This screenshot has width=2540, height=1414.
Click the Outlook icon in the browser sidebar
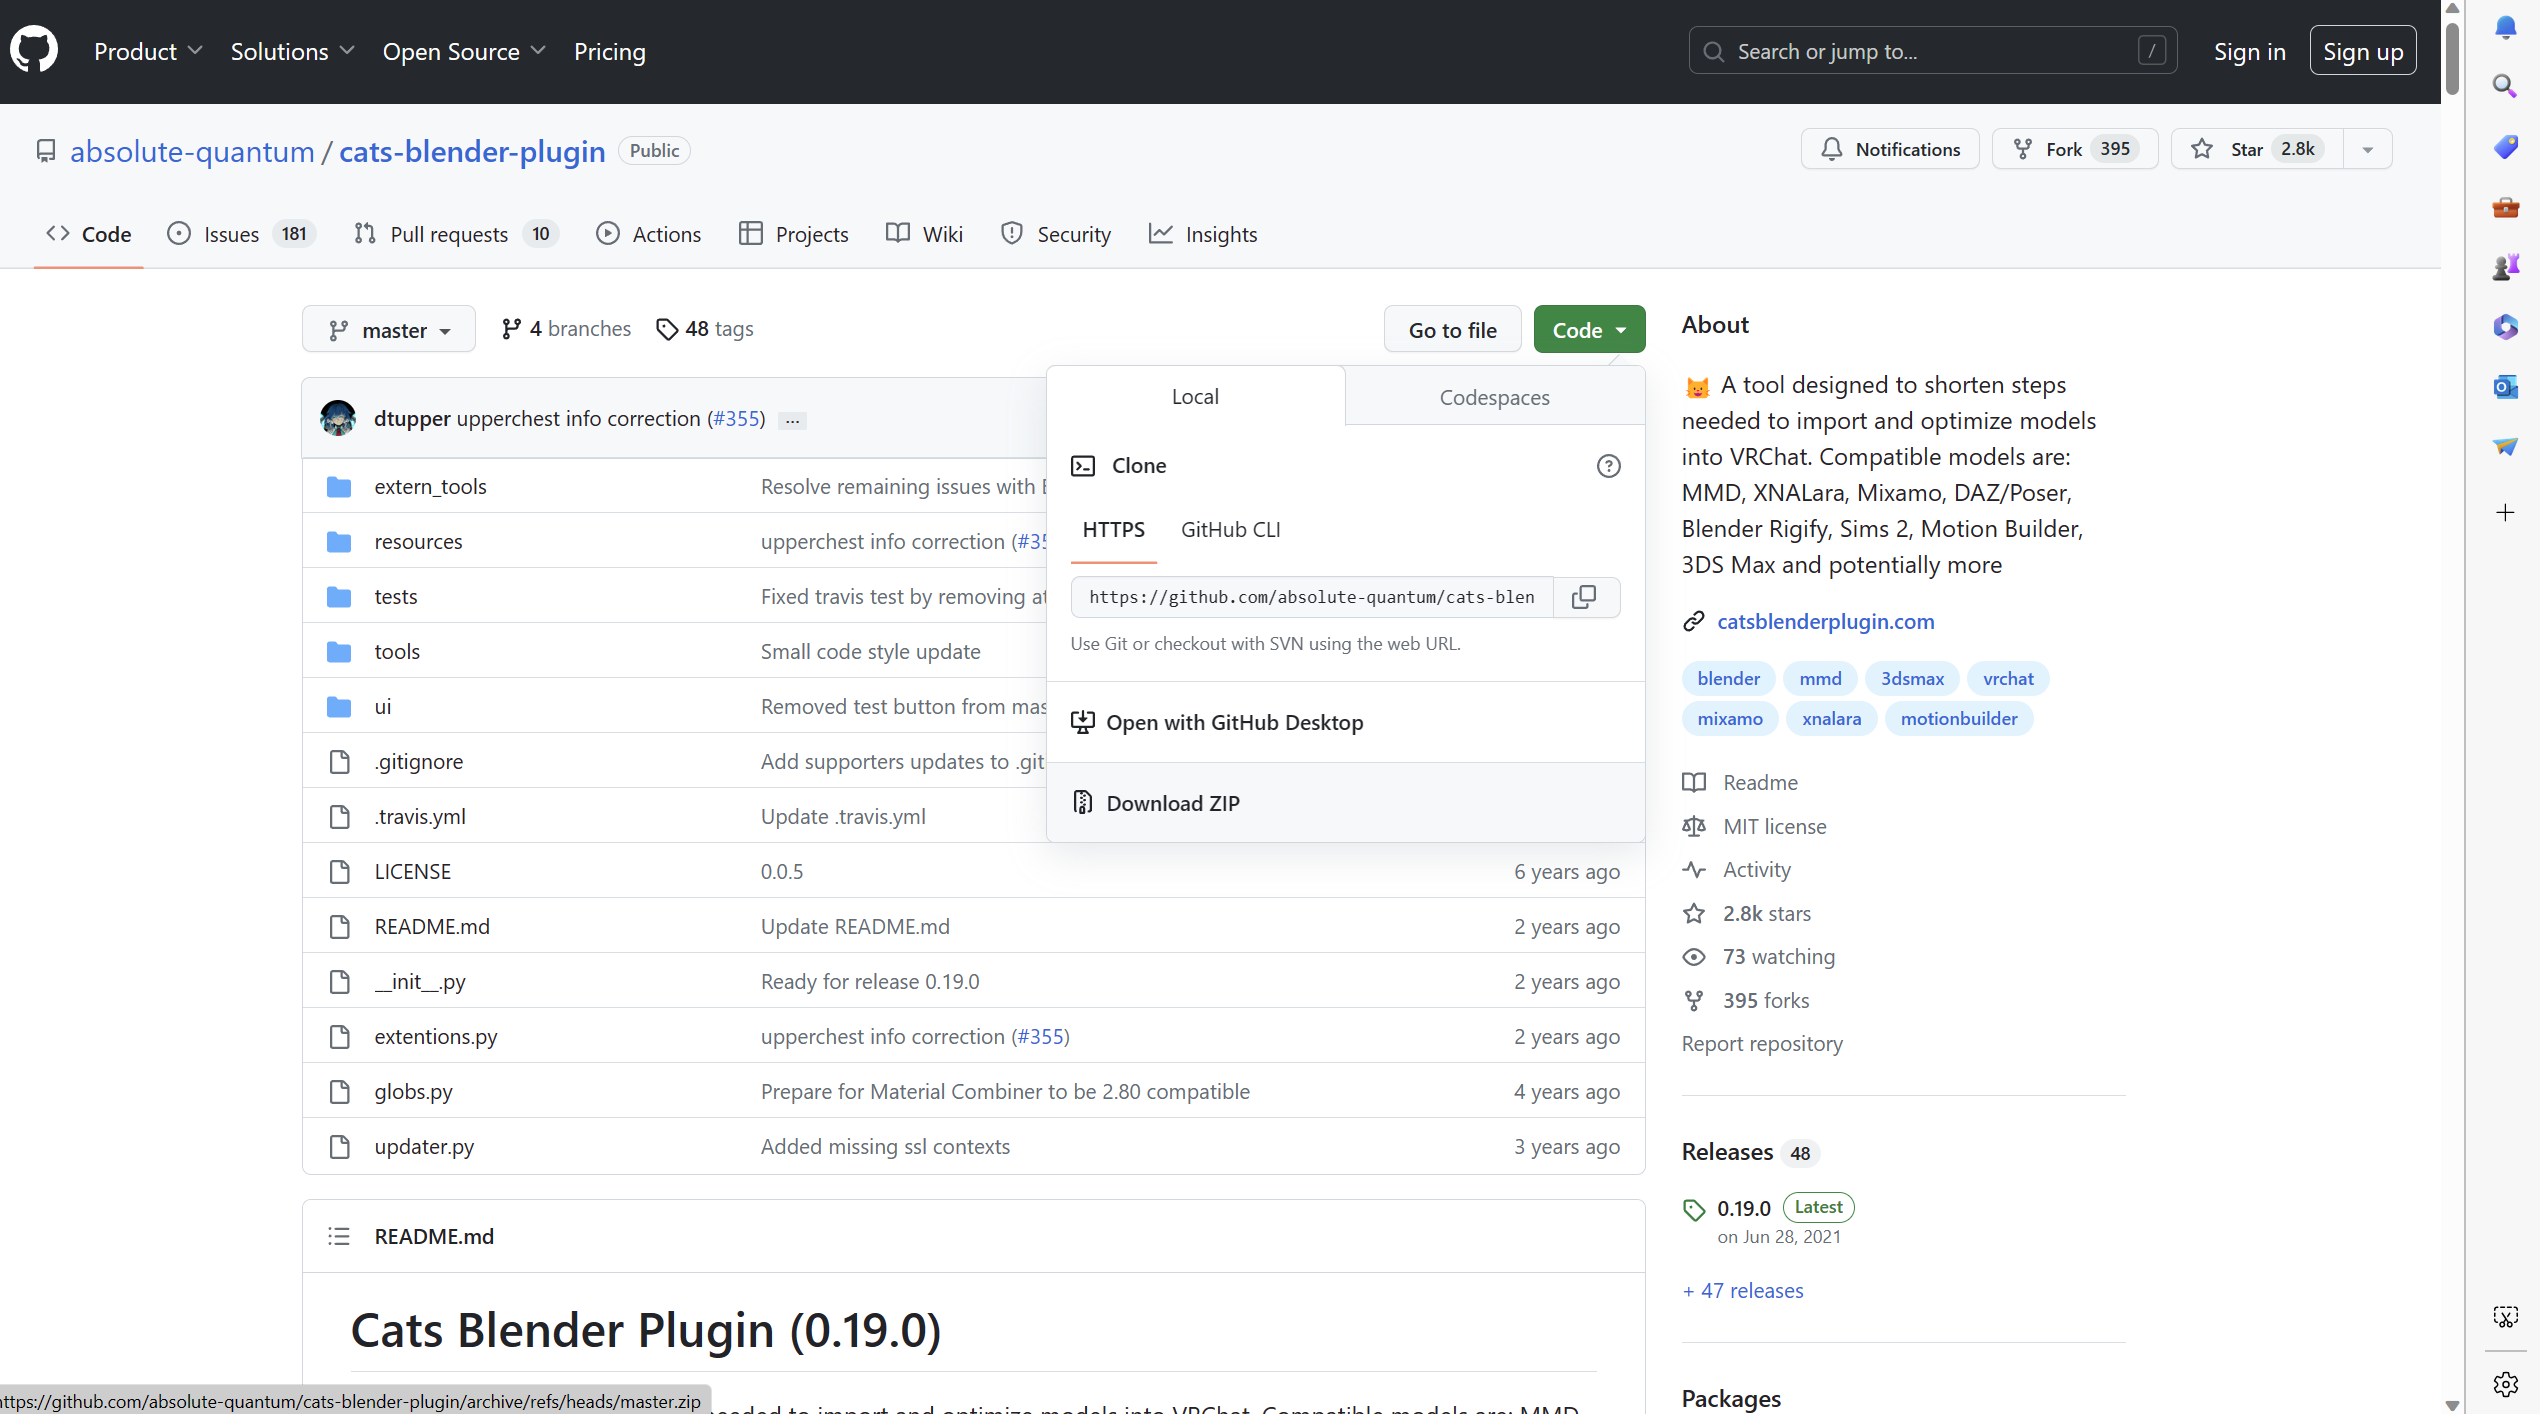tap(2505, 387)
